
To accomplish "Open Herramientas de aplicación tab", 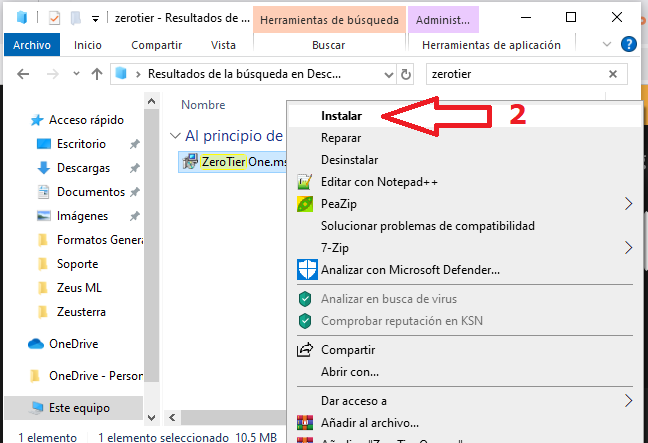I will (491, 45).
